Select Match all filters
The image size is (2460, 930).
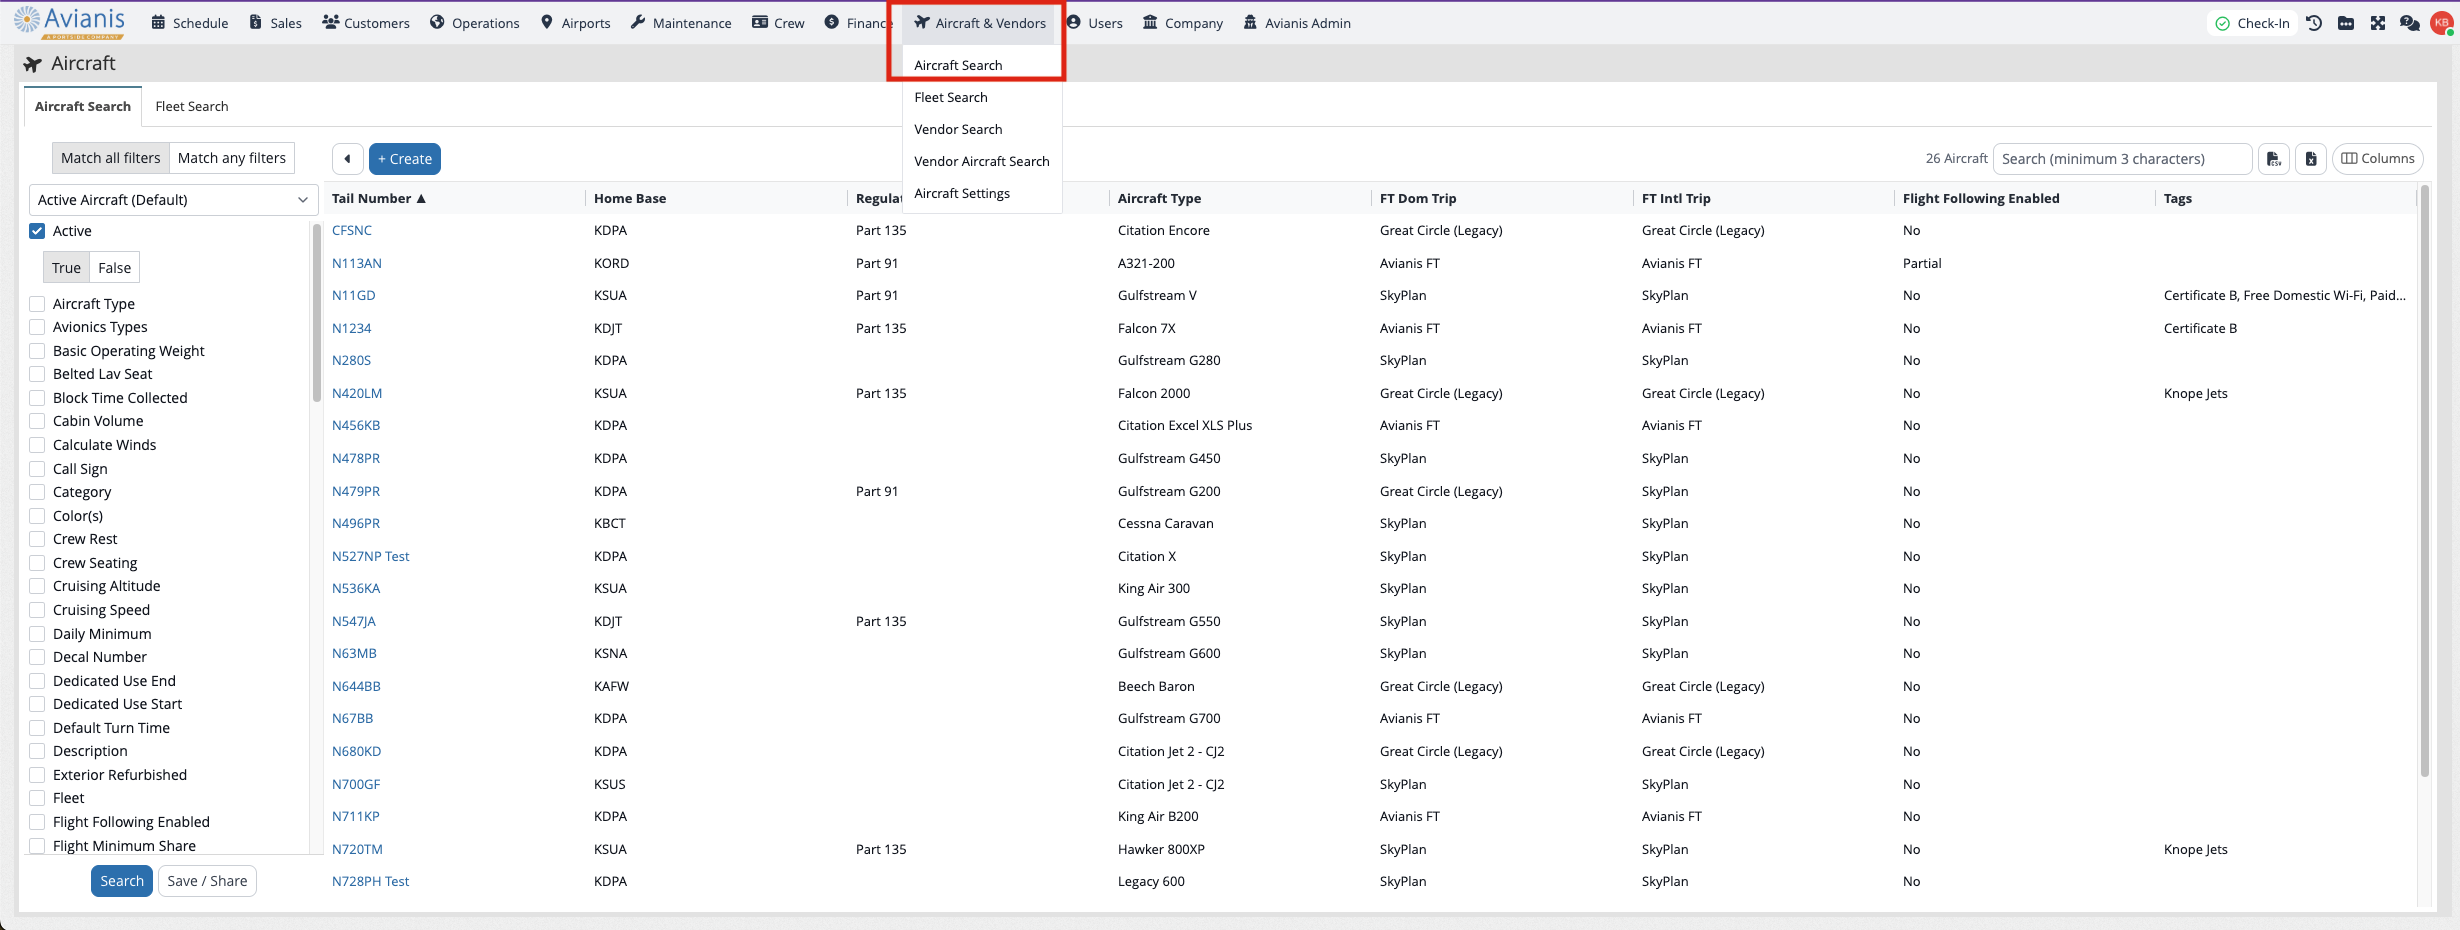[111, 158]
